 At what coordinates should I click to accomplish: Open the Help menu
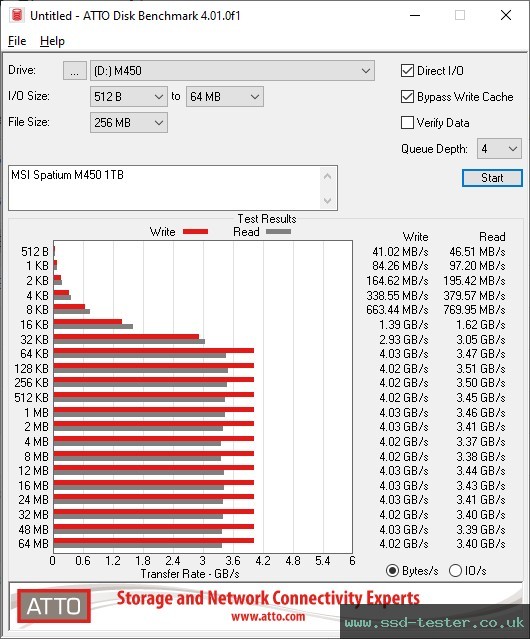click(x=52, y=41)
